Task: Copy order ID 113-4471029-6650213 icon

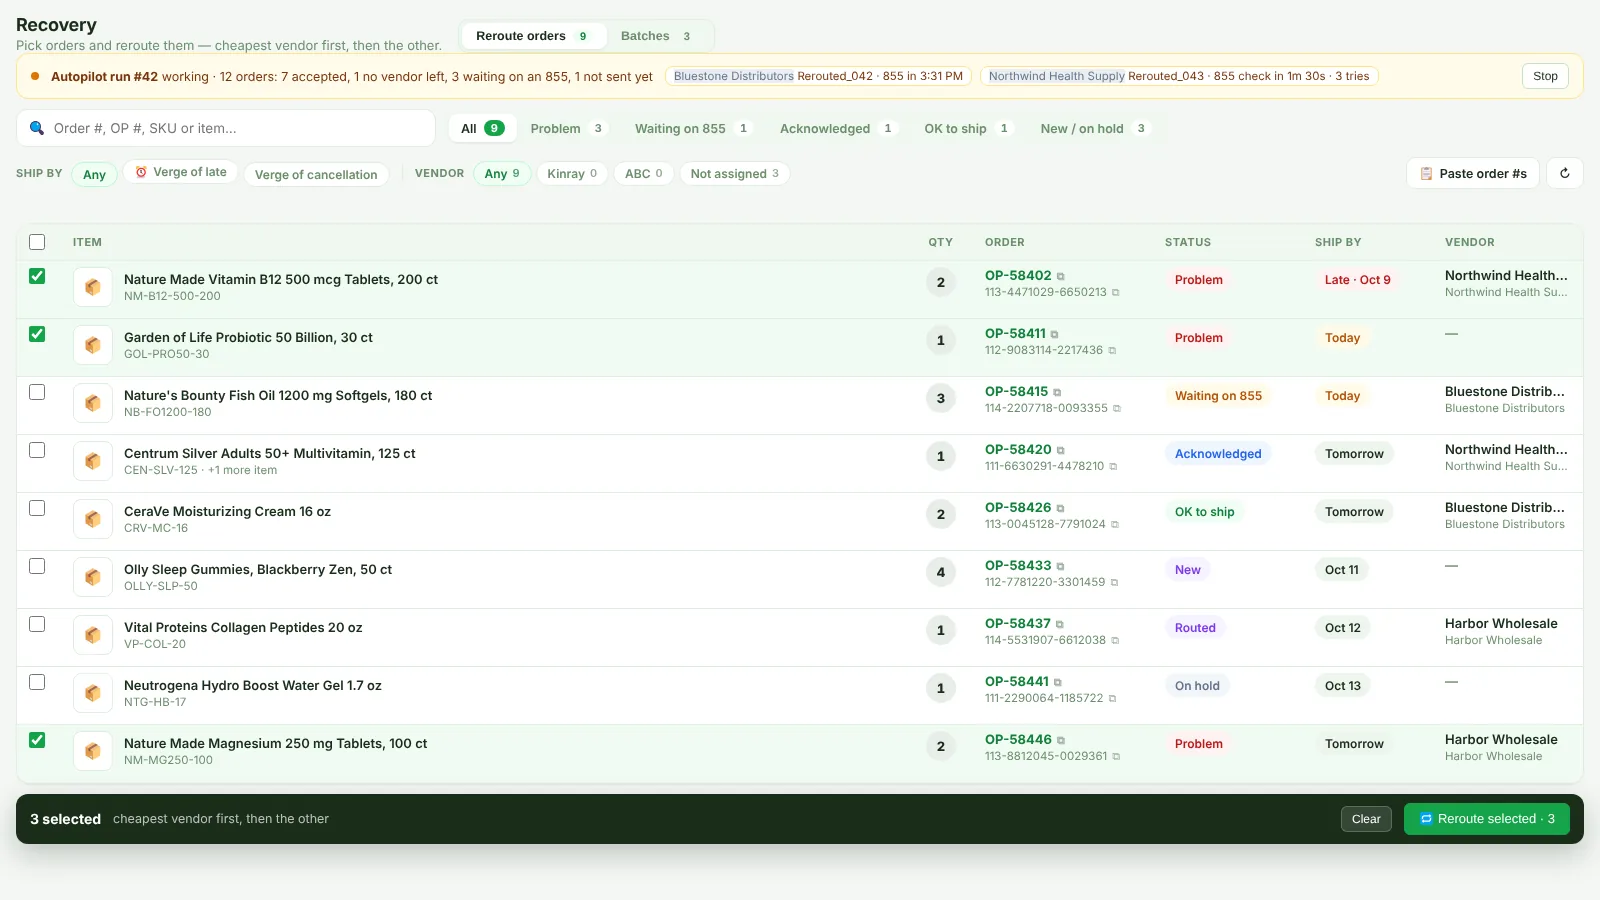Action: 1116,293
